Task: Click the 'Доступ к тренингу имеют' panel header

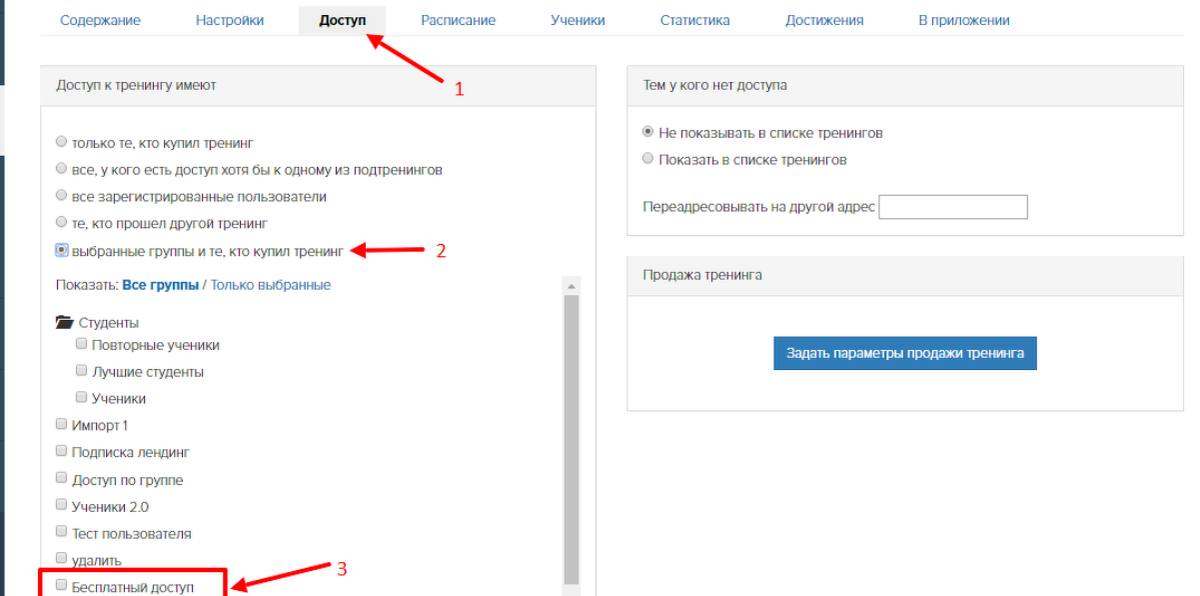Action: click(x=318, y=86)
